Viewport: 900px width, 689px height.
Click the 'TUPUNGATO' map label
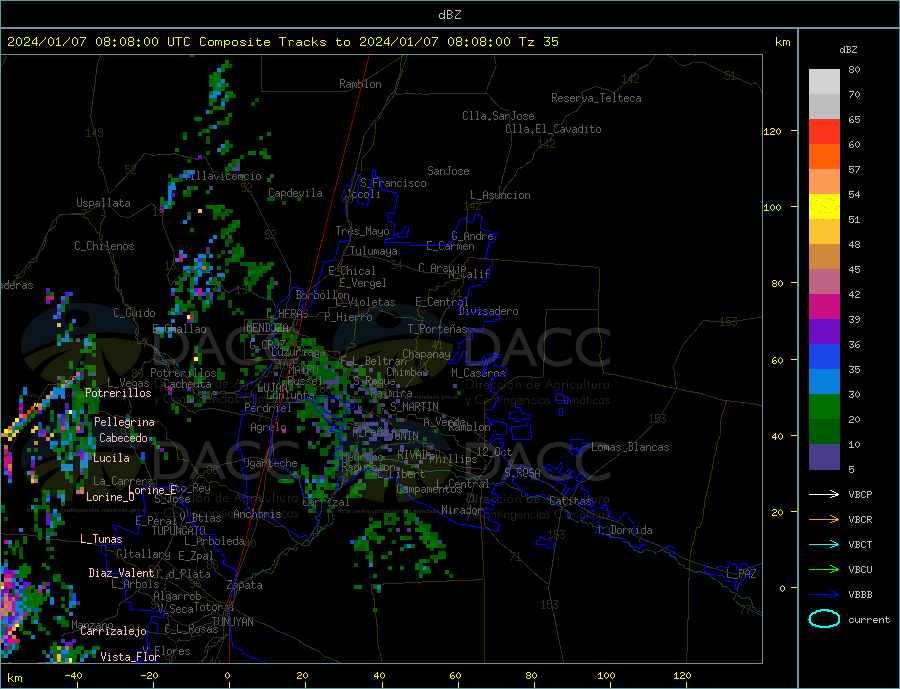[x=179, y=531]
